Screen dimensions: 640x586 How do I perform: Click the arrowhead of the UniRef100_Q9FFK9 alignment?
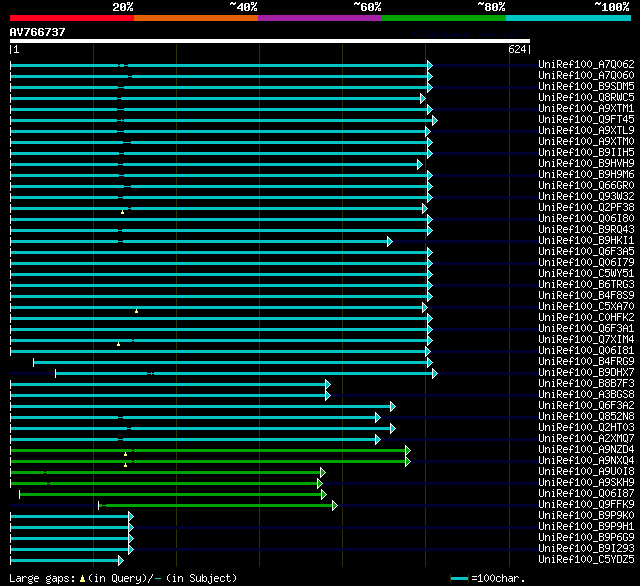coord(335,506)
